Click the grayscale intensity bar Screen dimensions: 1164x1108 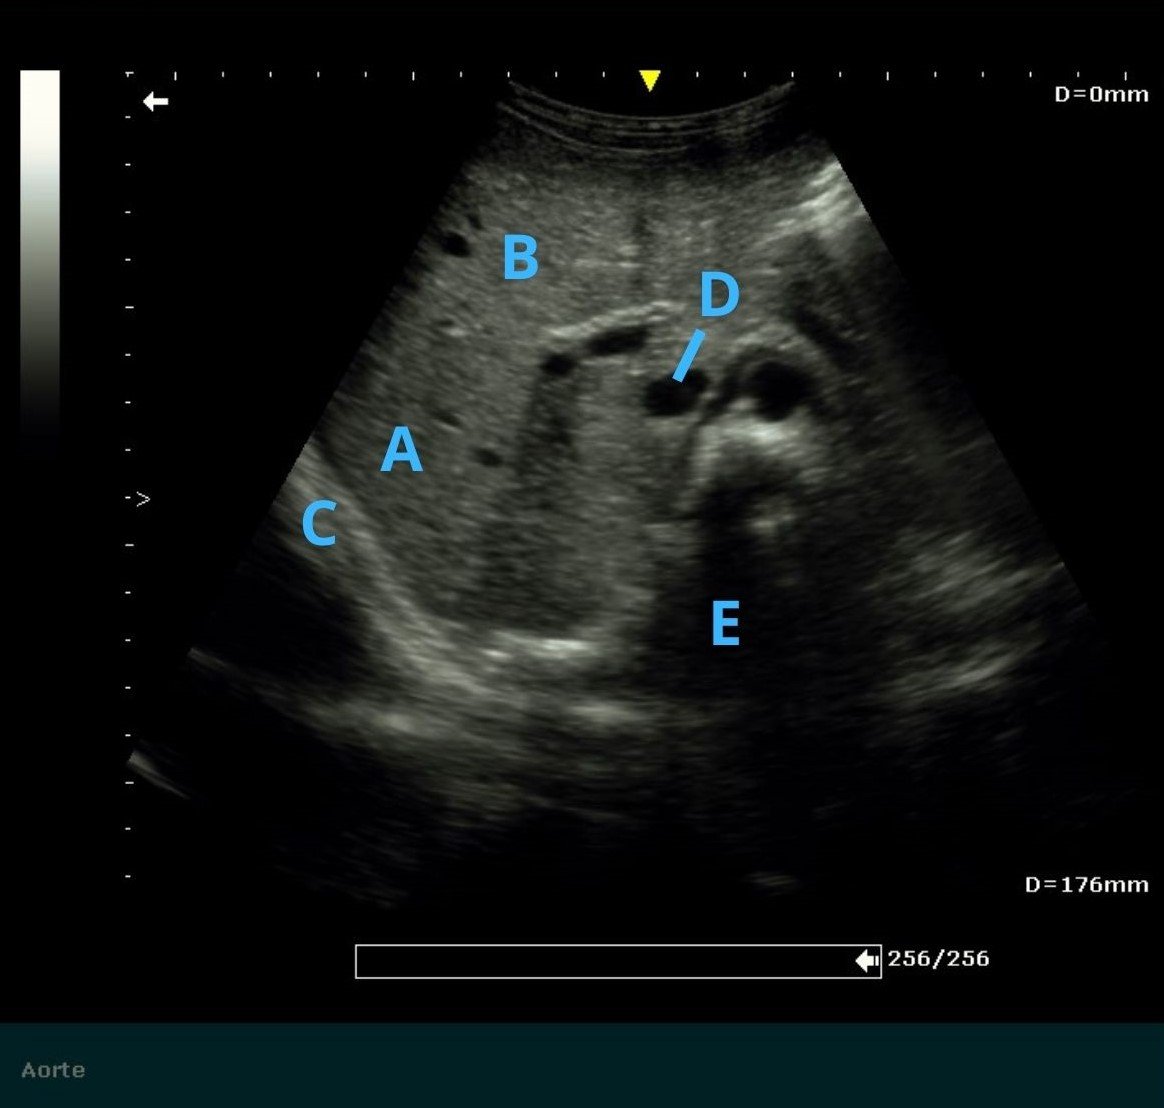40,250
